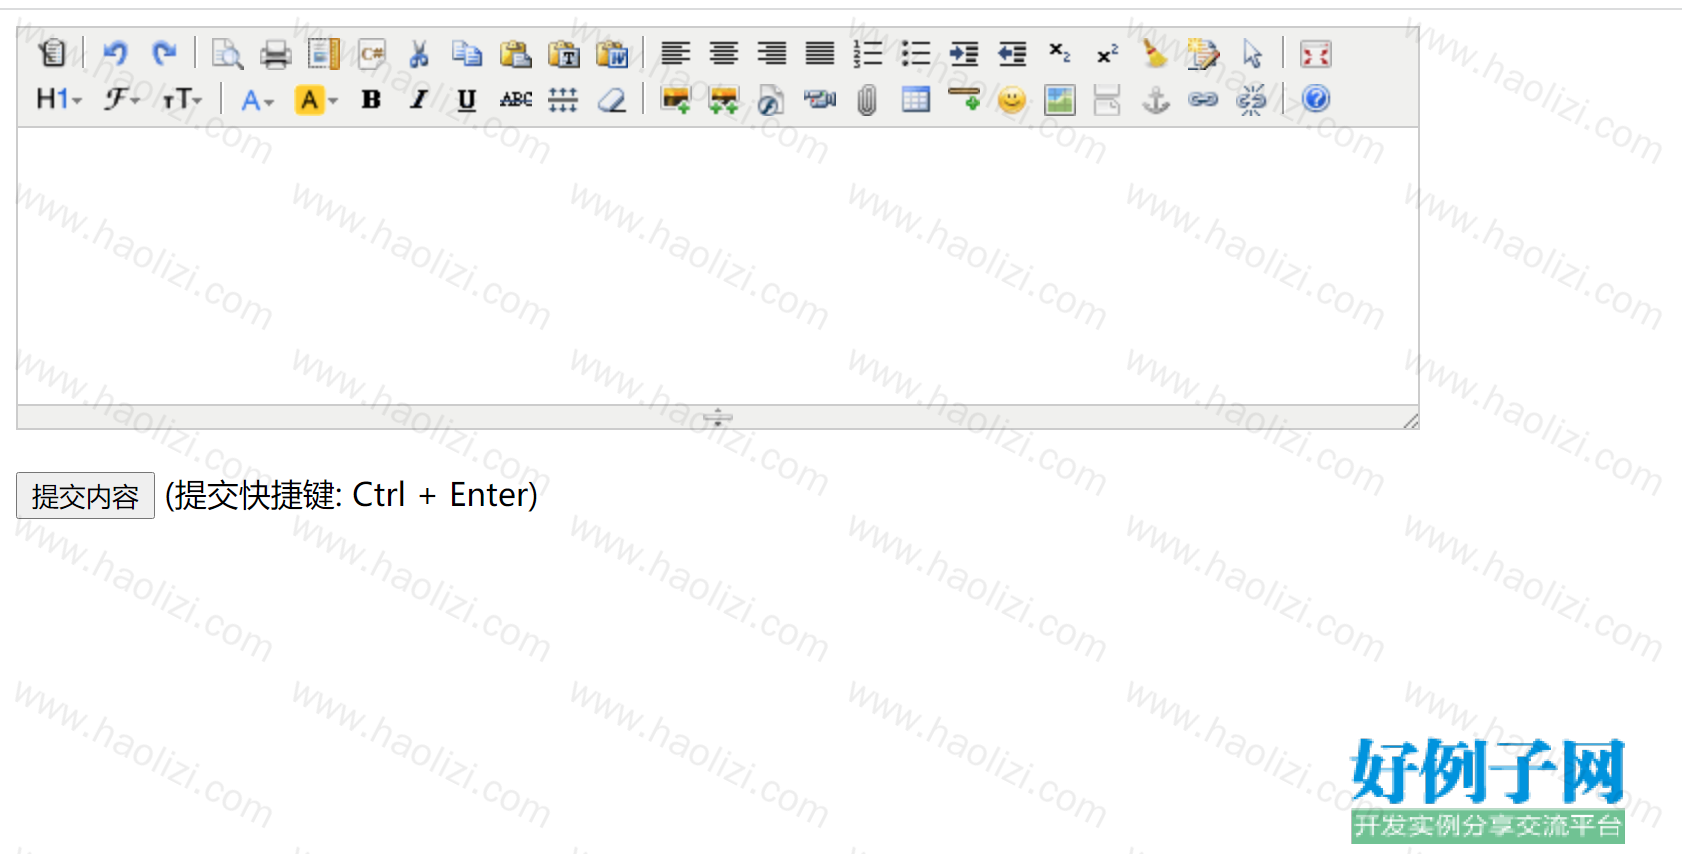This screenshot has height=854, width=1682.
Task: Justify text fully
Action: coord(820,53)
